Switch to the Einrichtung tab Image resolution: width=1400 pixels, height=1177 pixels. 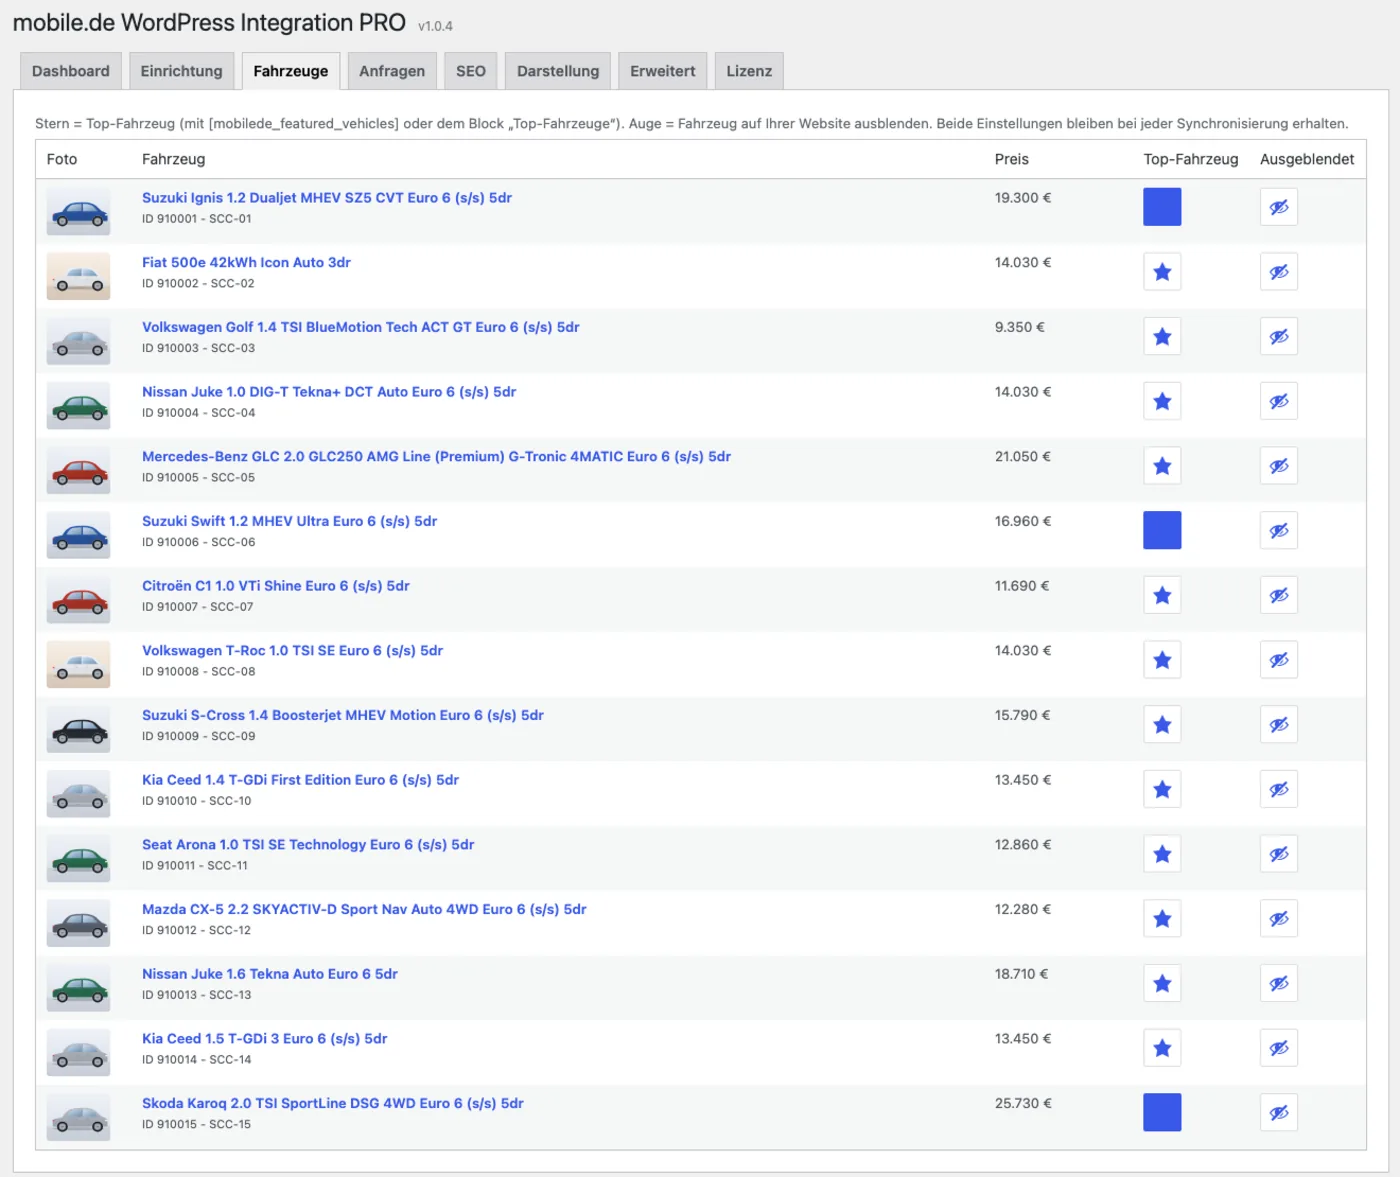[x=181, y=71]
